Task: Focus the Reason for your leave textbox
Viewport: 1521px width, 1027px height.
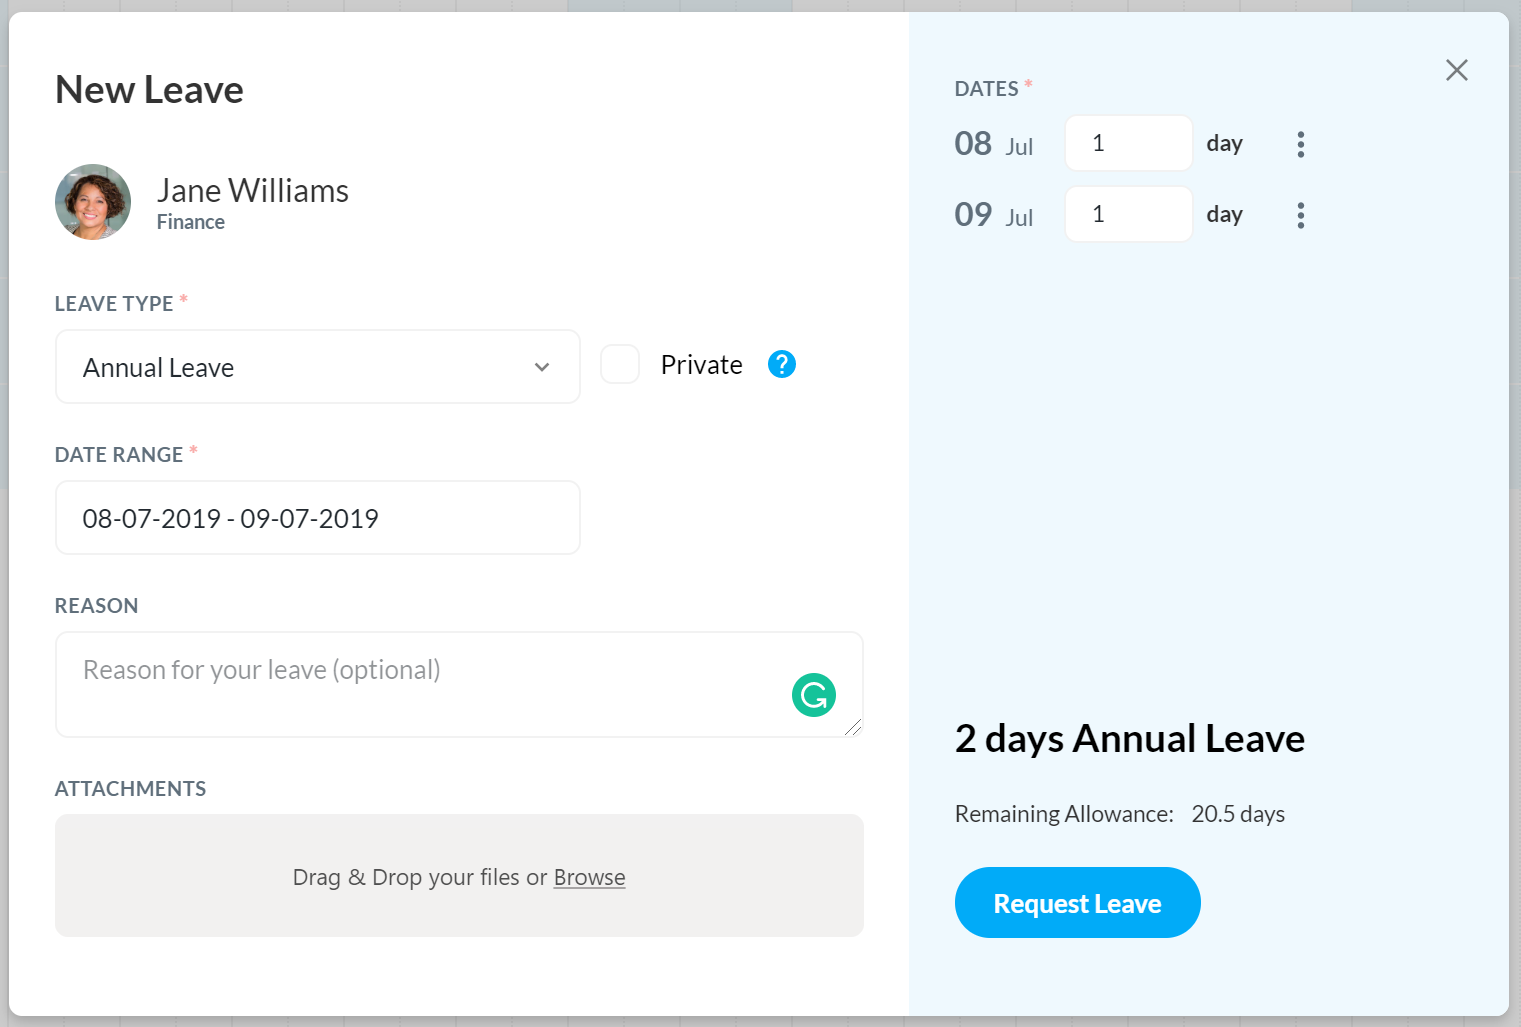Action: point(459,685)
